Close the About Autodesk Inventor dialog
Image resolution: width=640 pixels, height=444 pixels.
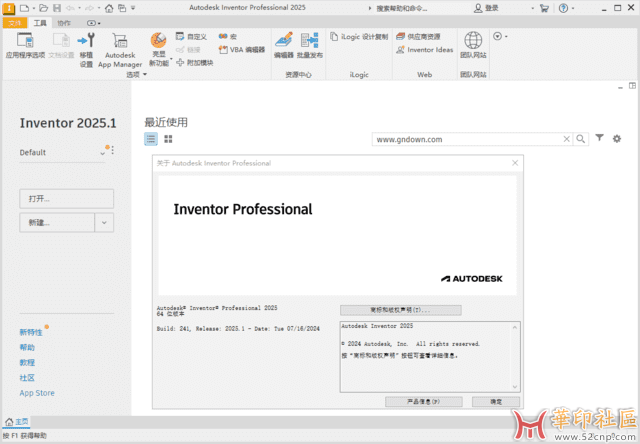[515, 163]
